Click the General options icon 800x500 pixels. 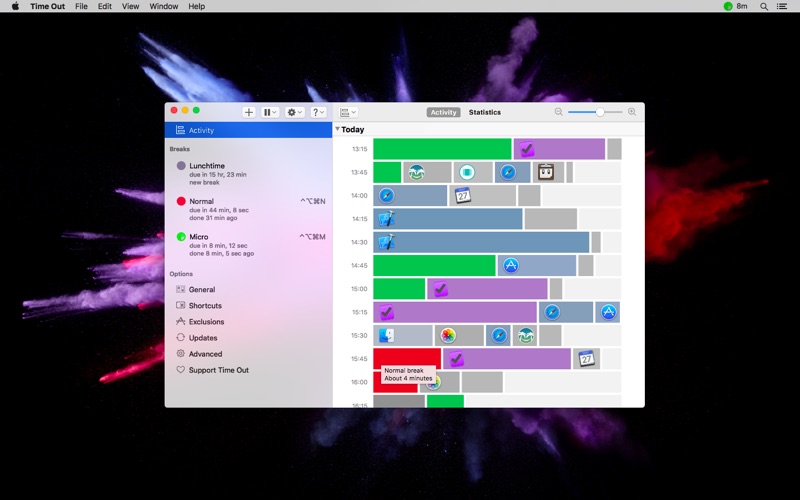click(180, 289)
